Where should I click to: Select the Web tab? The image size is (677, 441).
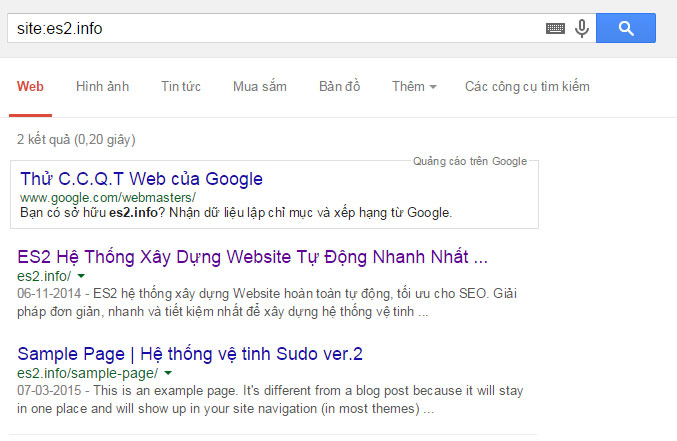coord(30,86)
